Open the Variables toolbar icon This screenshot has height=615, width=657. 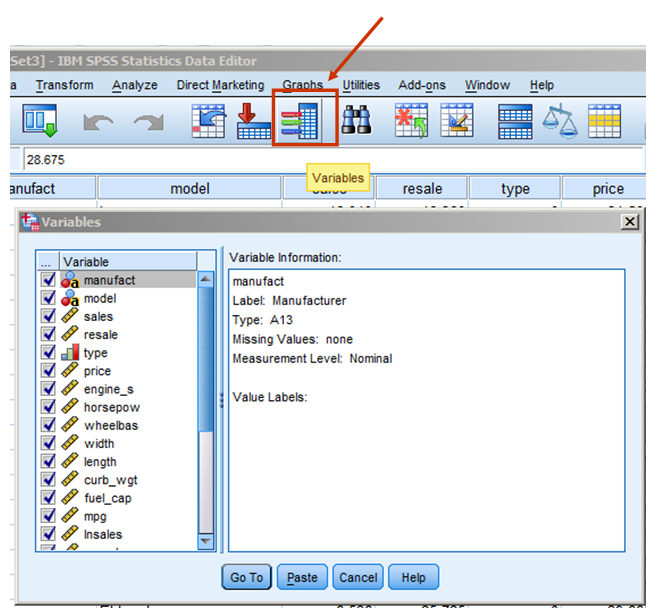click(300, 121)
